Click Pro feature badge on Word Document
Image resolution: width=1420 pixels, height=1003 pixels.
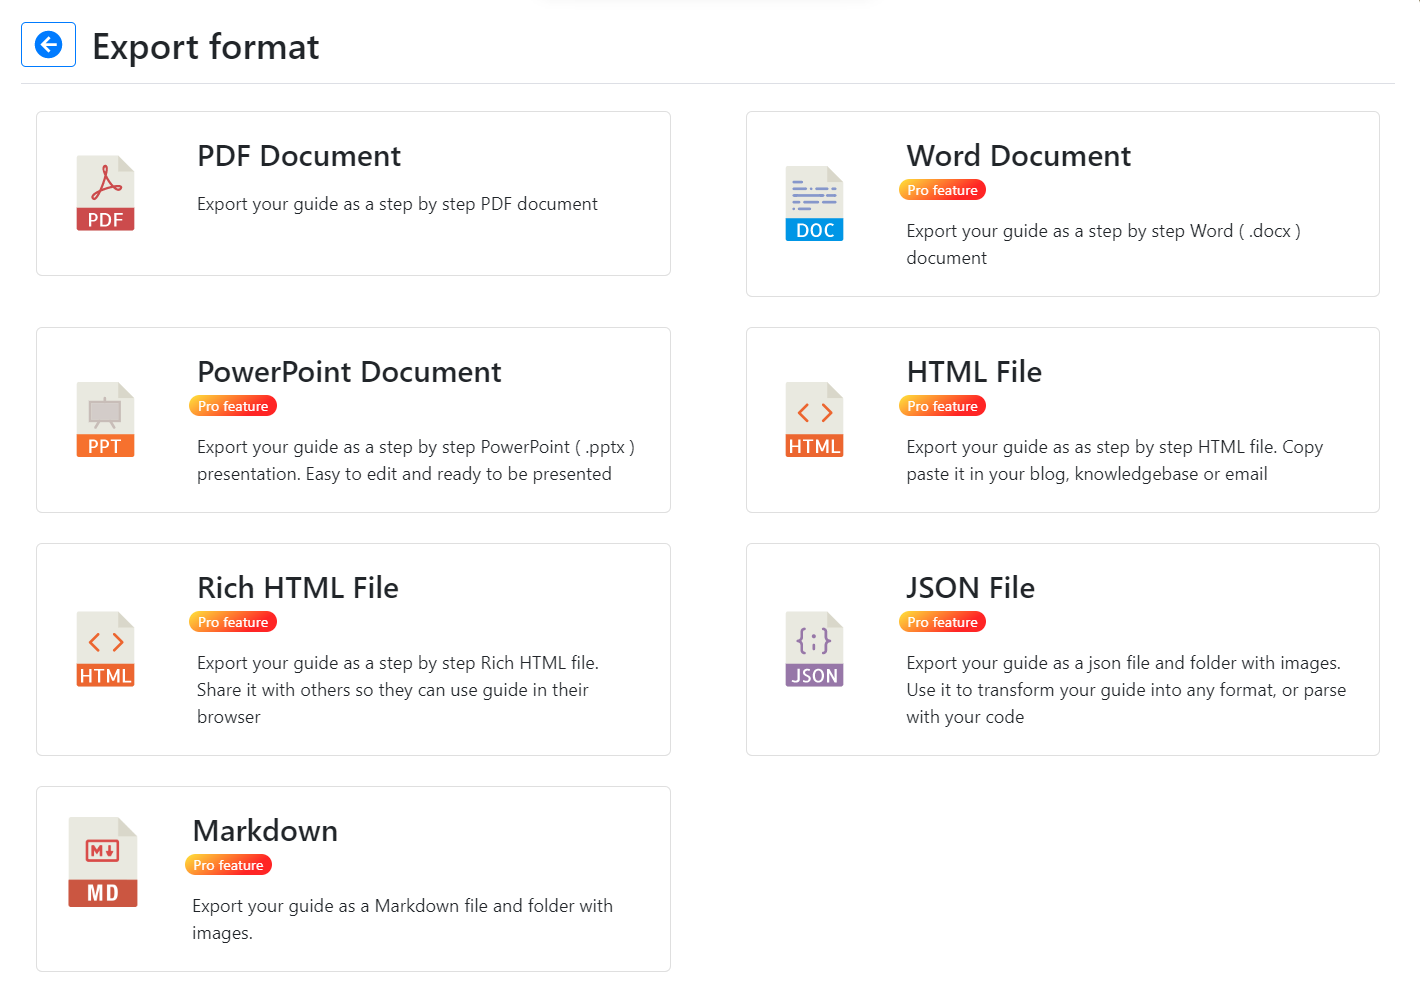tap(941, 189)
